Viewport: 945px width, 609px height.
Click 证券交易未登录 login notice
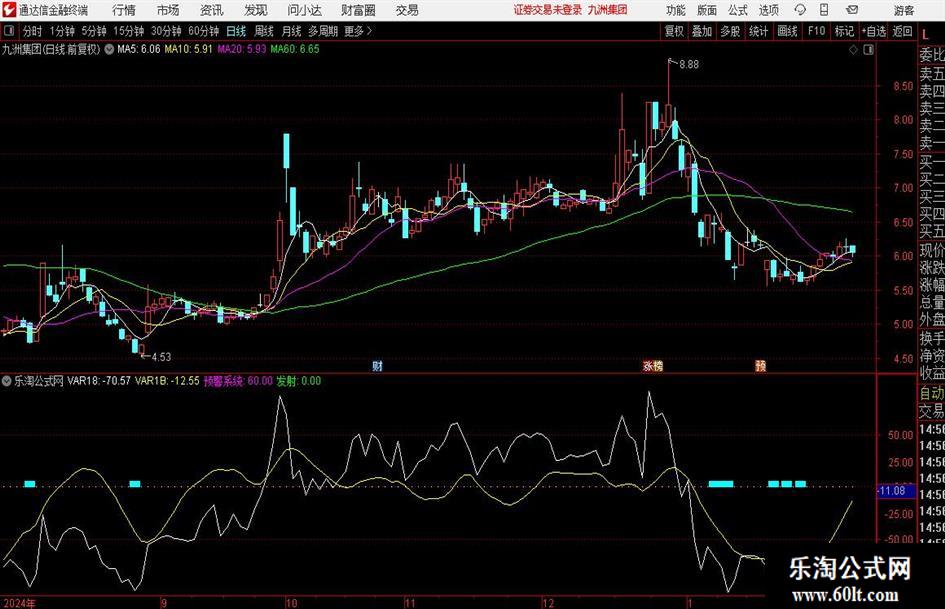click(x=548, y=10)
